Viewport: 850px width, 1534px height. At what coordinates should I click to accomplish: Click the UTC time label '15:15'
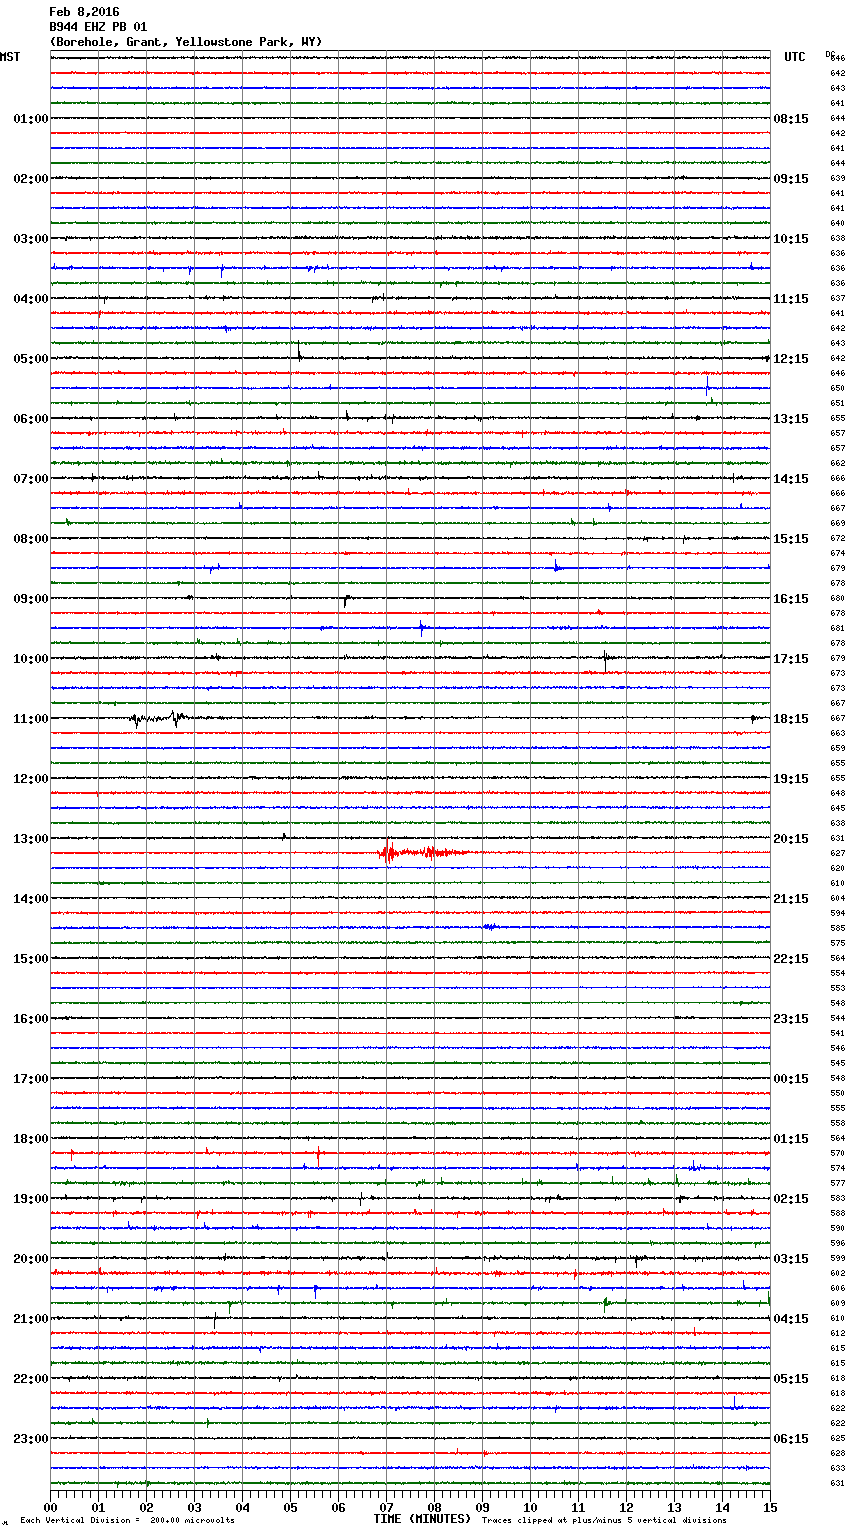pos(791,539)
